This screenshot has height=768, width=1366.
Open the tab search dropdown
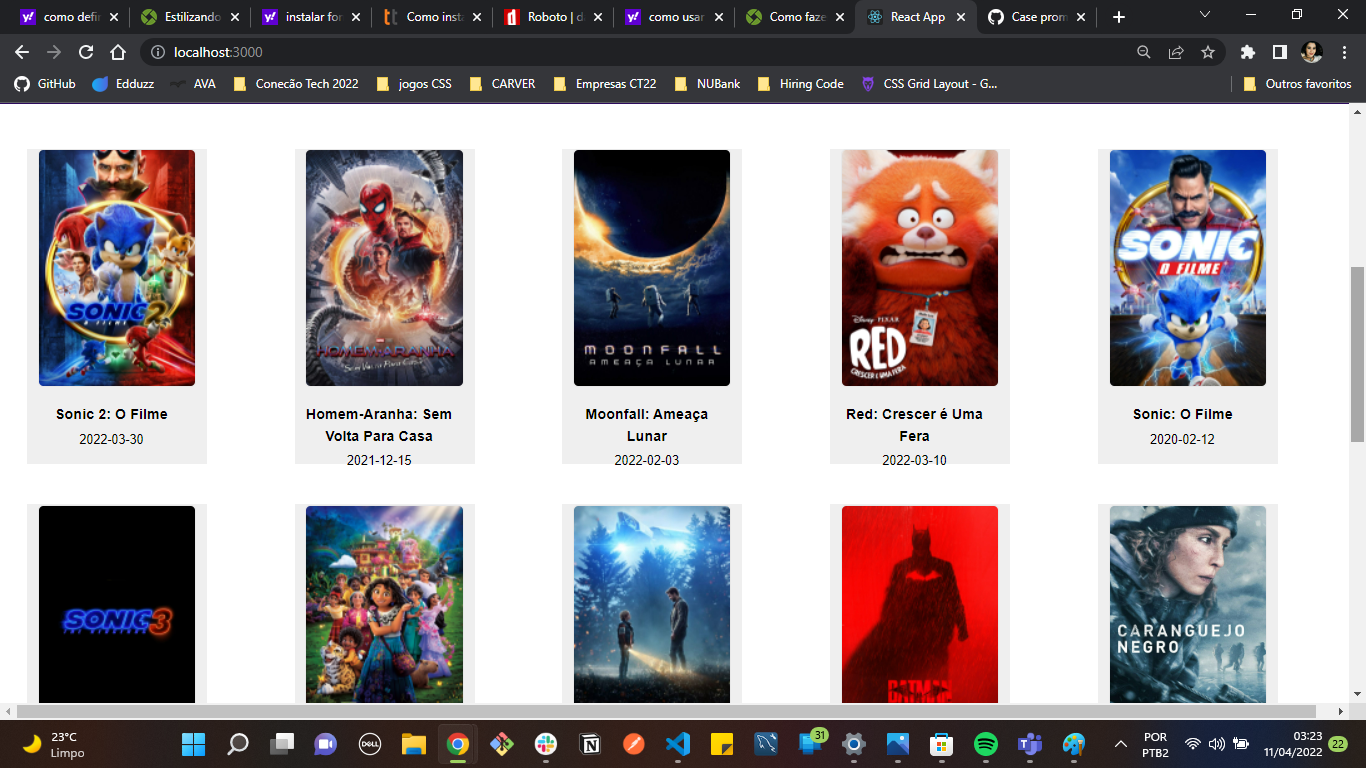(x=1205, y=15)
